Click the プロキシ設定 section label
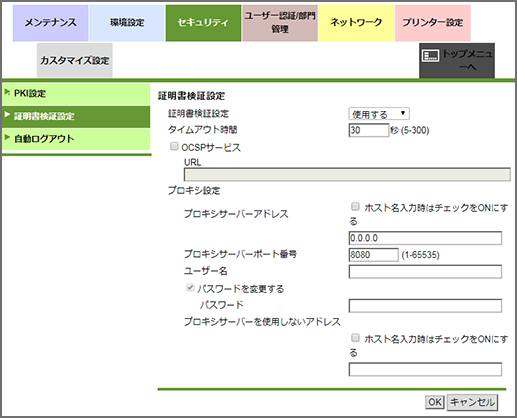Screen dimensions: 517x418 click(194, 191)
